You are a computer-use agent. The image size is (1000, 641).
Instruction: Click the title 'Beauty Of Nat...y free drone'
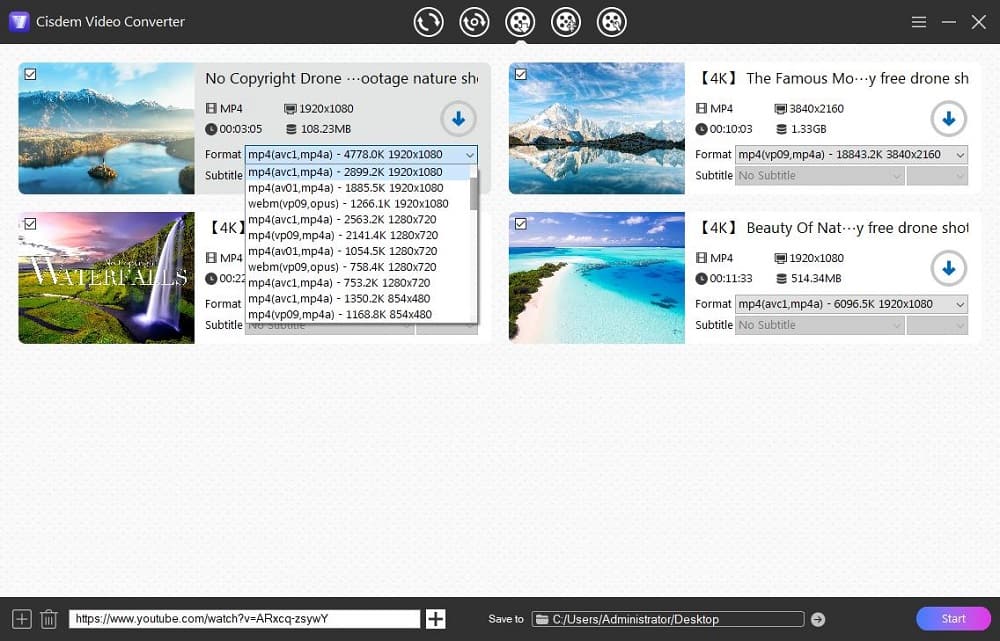tap(832, 228)
